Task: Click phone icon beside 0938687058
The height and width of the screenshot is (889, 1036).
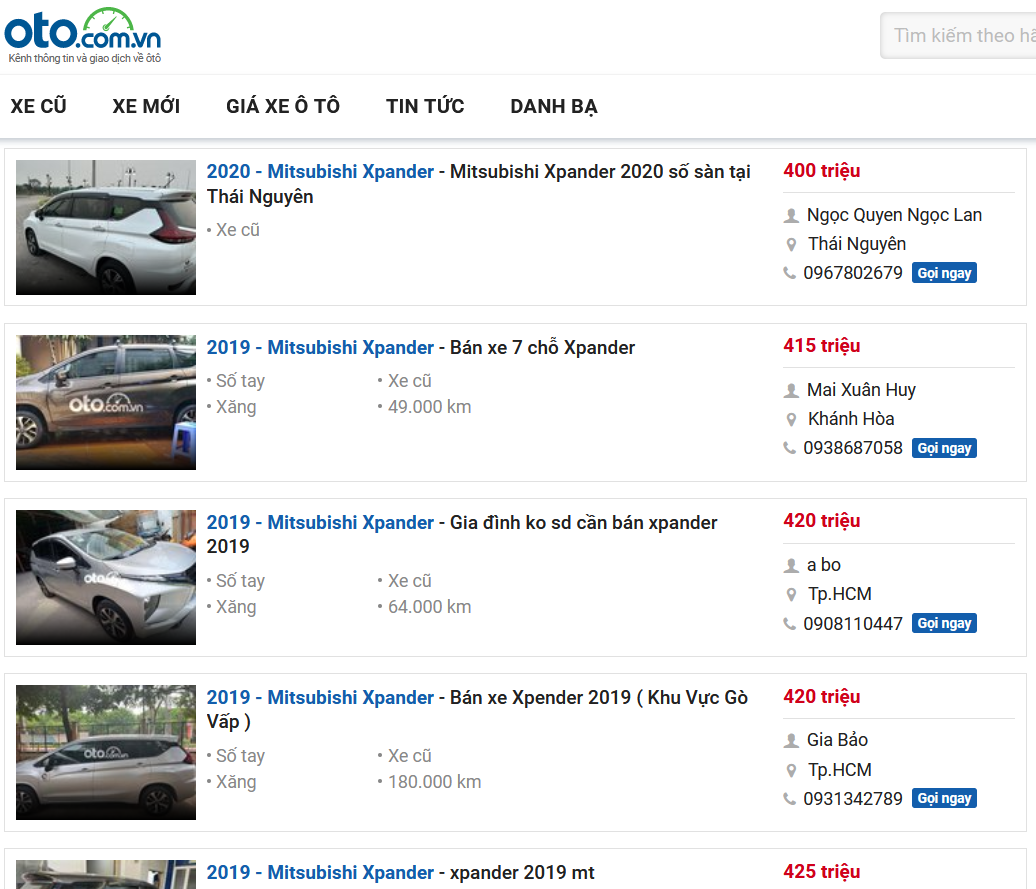Action: coord(790,448)
